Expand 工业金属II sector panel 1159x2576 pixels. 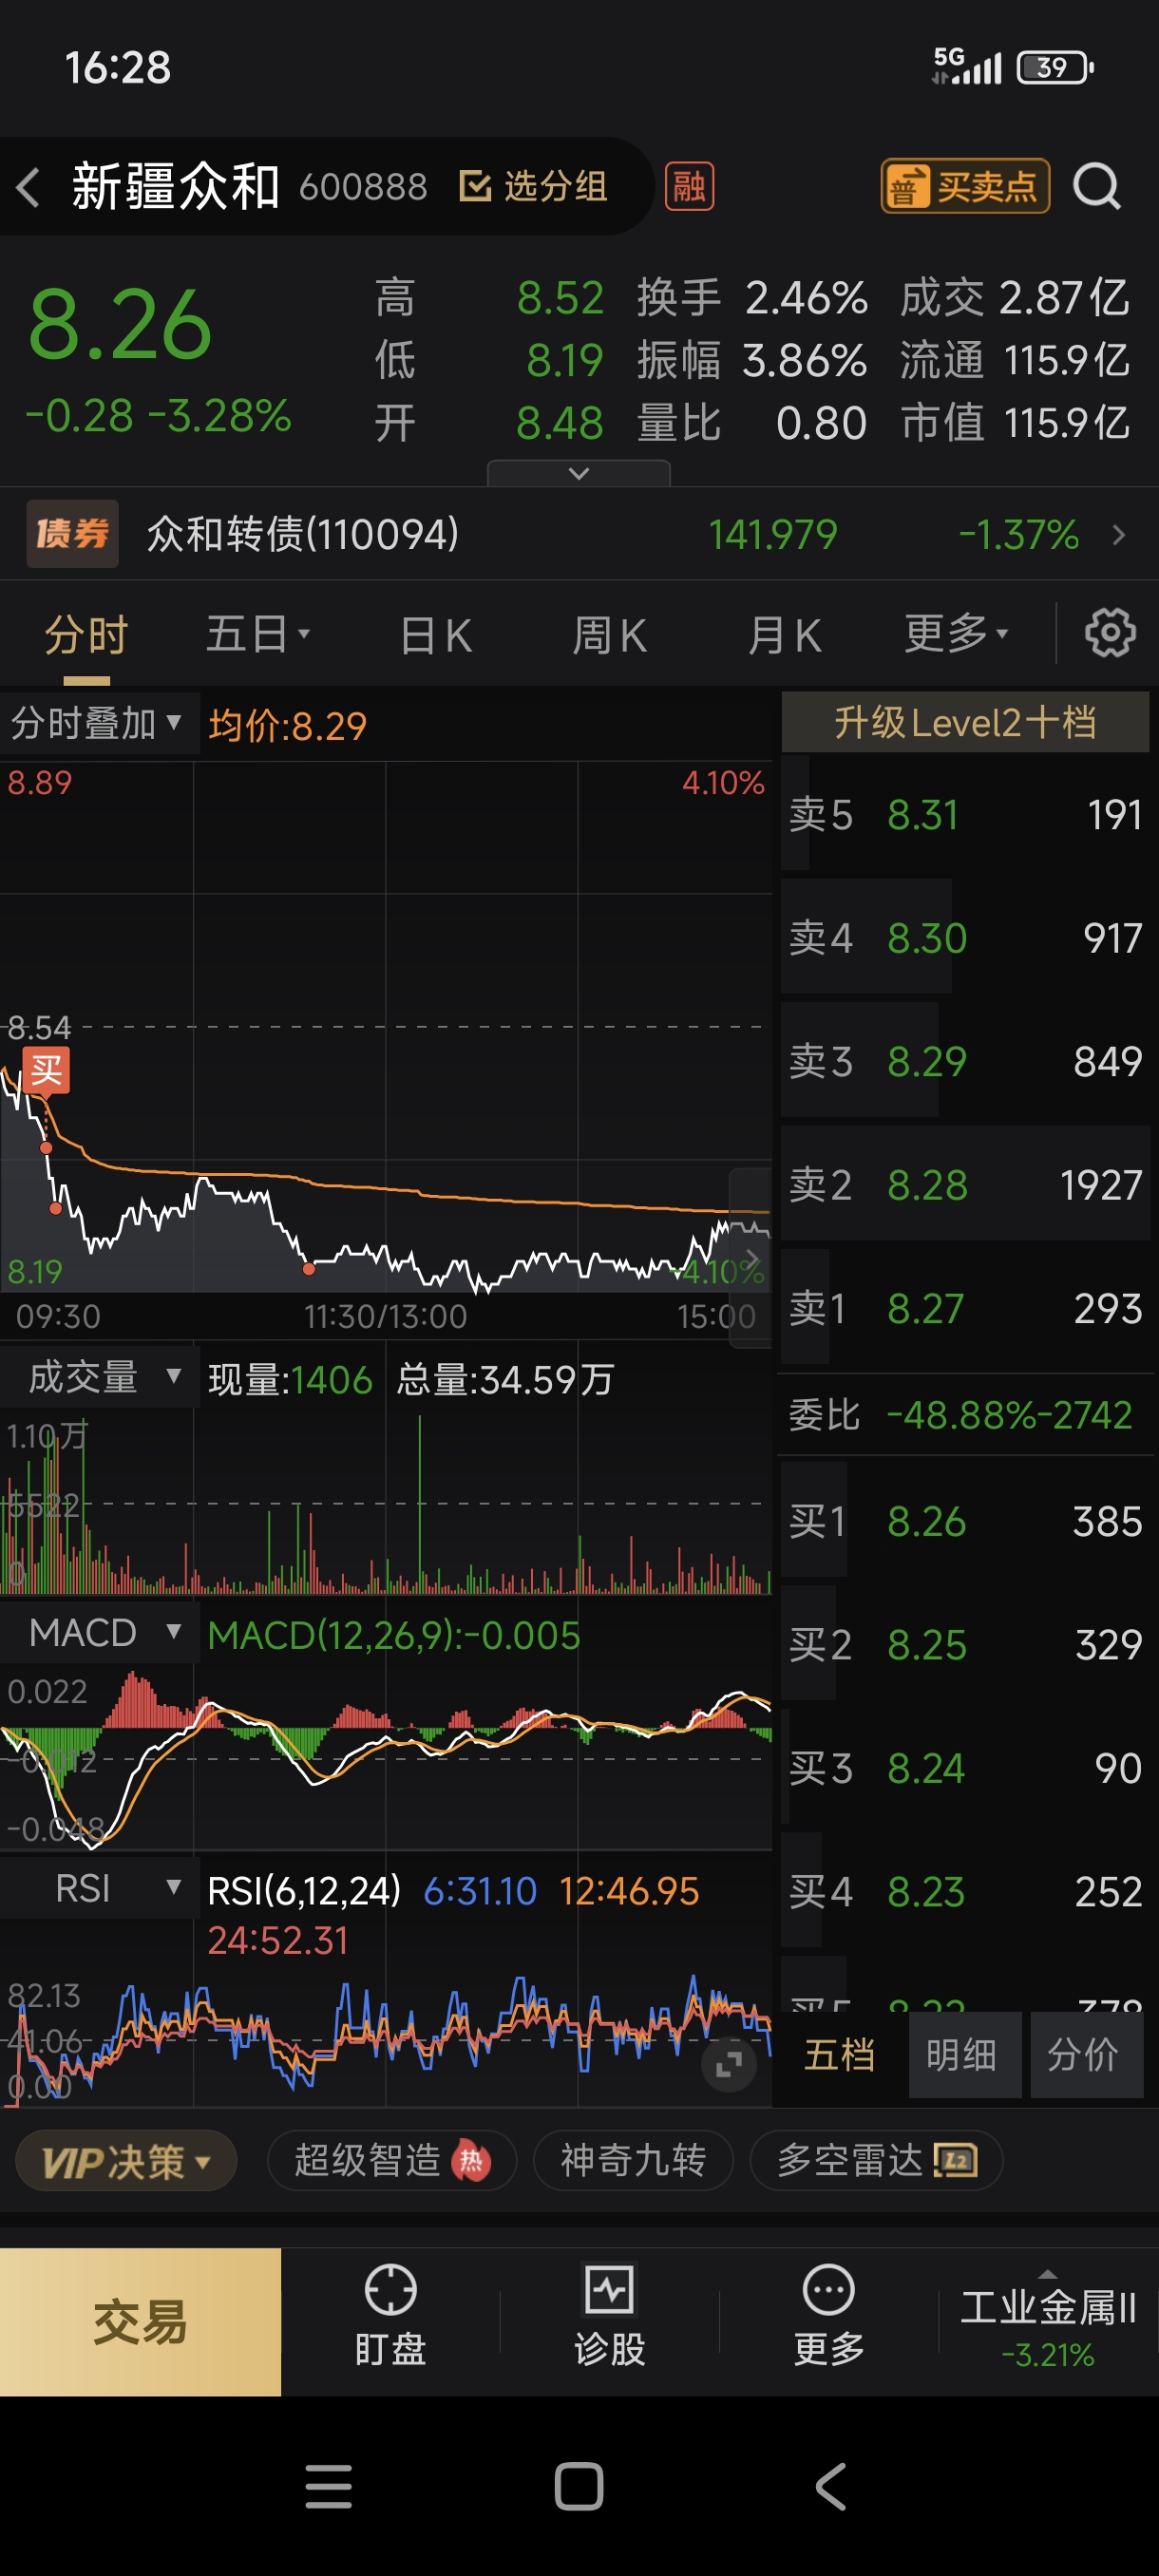click(1048, 2323)
